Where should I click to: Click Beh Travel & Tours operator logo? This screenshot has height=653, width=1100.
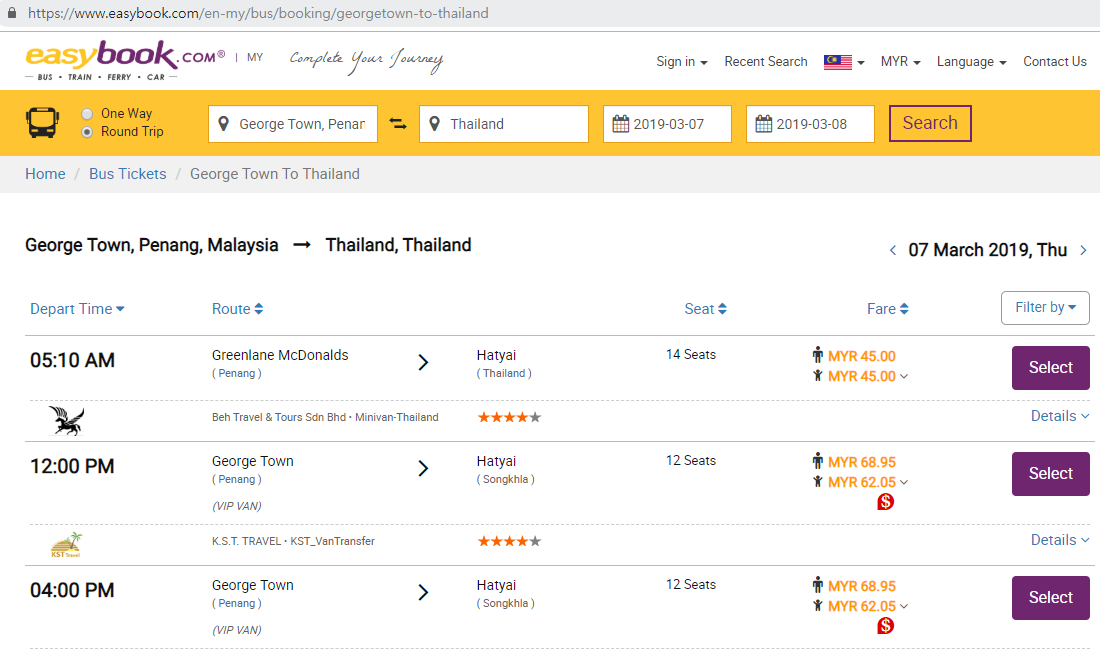coord(67,420)
